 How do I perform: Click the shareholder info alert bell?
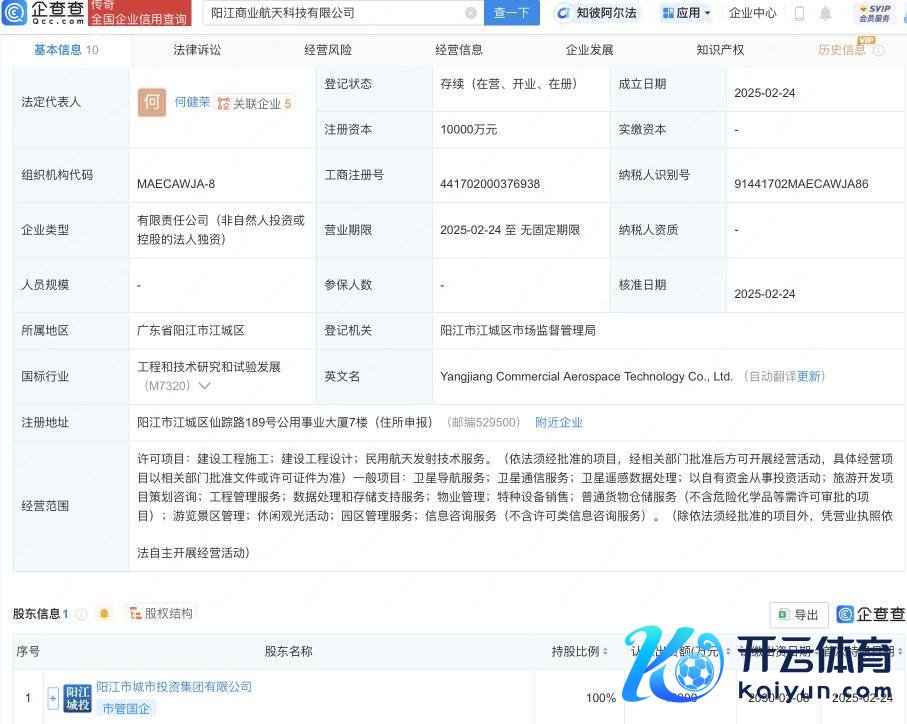click(104, 614)
